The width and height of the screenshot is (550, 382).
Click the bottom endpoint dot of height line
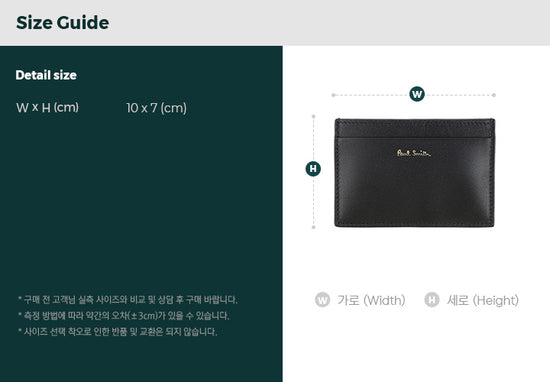tap(314, 227)
